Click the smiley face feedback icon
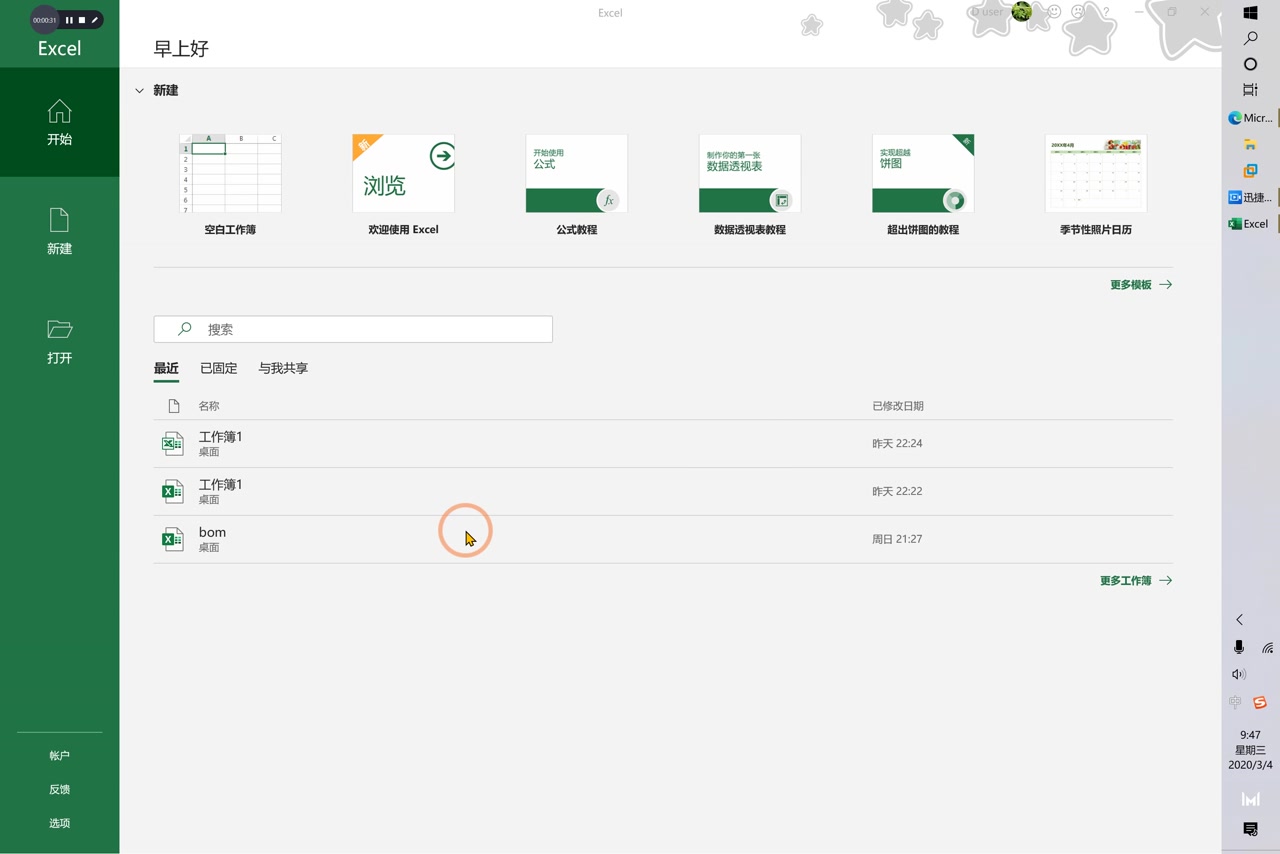The width and height of the screenshot is (1280, 854). (x=1053, y=12)
